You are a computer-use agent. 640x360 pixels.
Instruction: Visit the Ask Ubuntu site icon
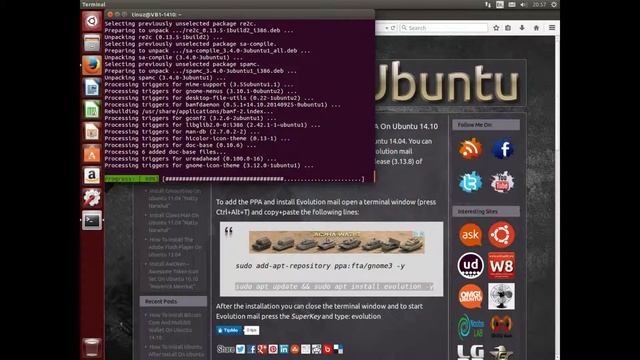pyautogui.click(x=470, y=235)
